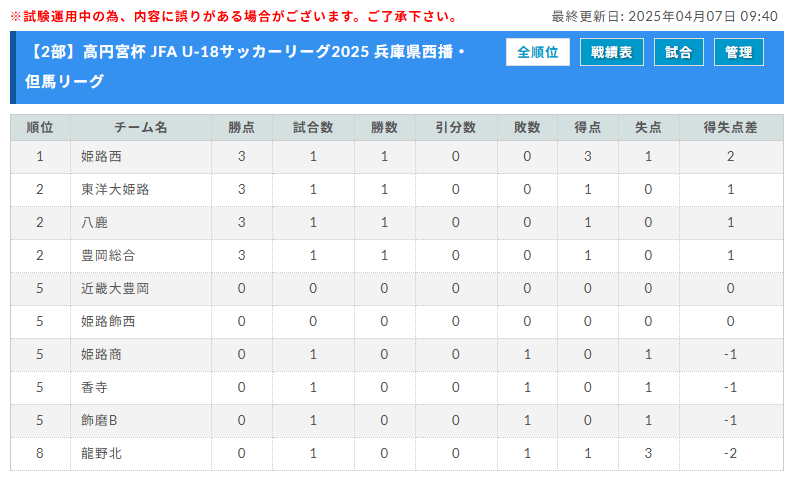Select team 龍野北 at the bottom
The height and width of the screenshot is (480, 792).
100,453
